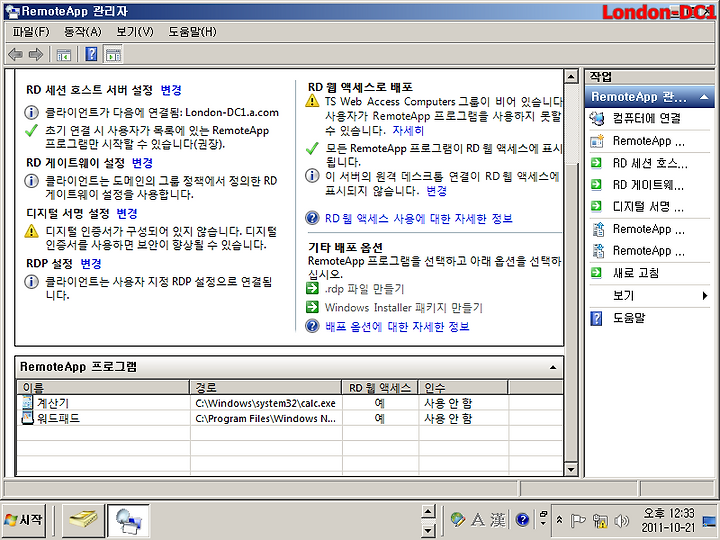Open RemoteApp manager taskbar icon
Screen dimensions: 720x540
[129, 520]
